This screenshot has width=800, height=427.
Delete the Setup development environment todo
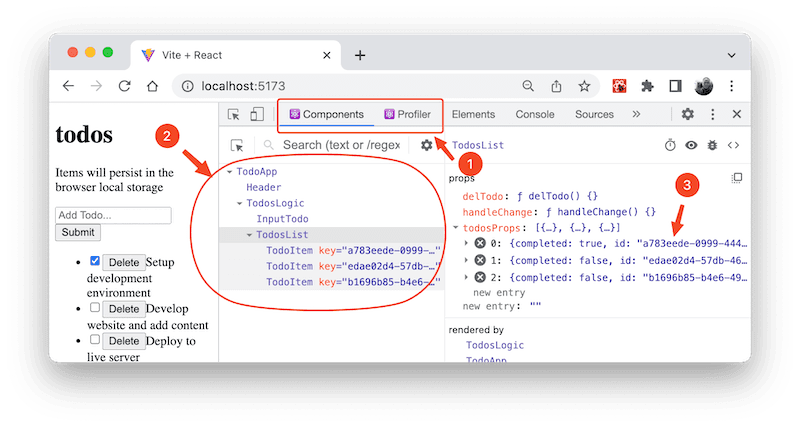pyautogui.click(x=124, y=262)
